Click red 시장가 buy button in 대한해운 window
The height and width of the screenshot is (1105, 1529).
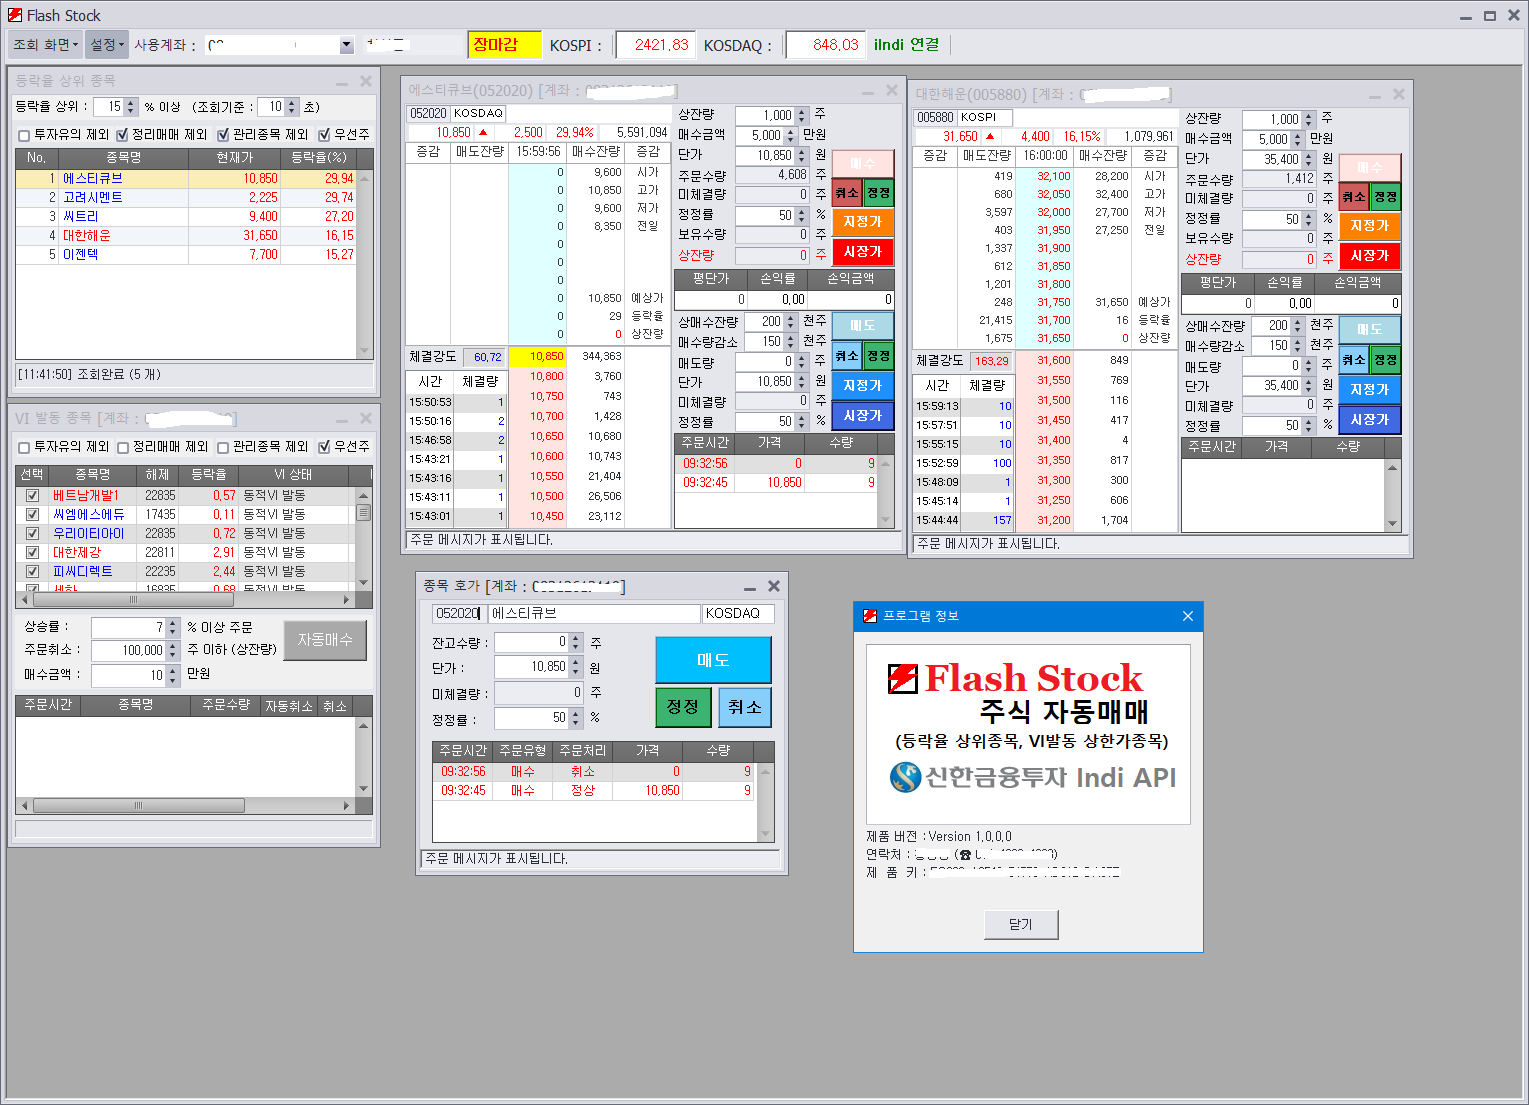click(1370, 255)
